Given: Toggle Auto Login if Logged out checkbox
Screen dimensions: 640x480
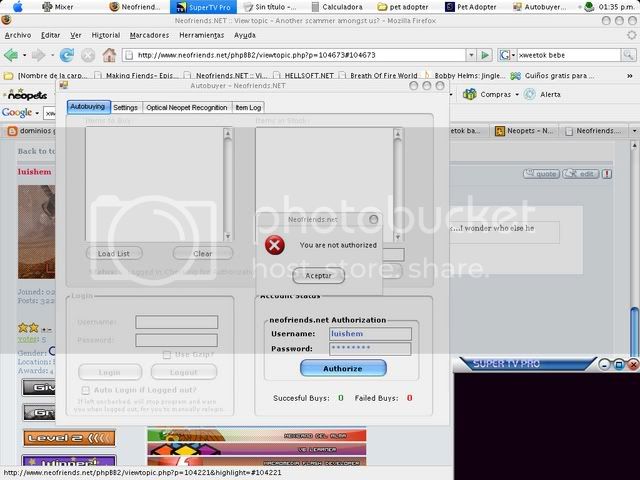Looking at the screenshot, I should point(85,390).
